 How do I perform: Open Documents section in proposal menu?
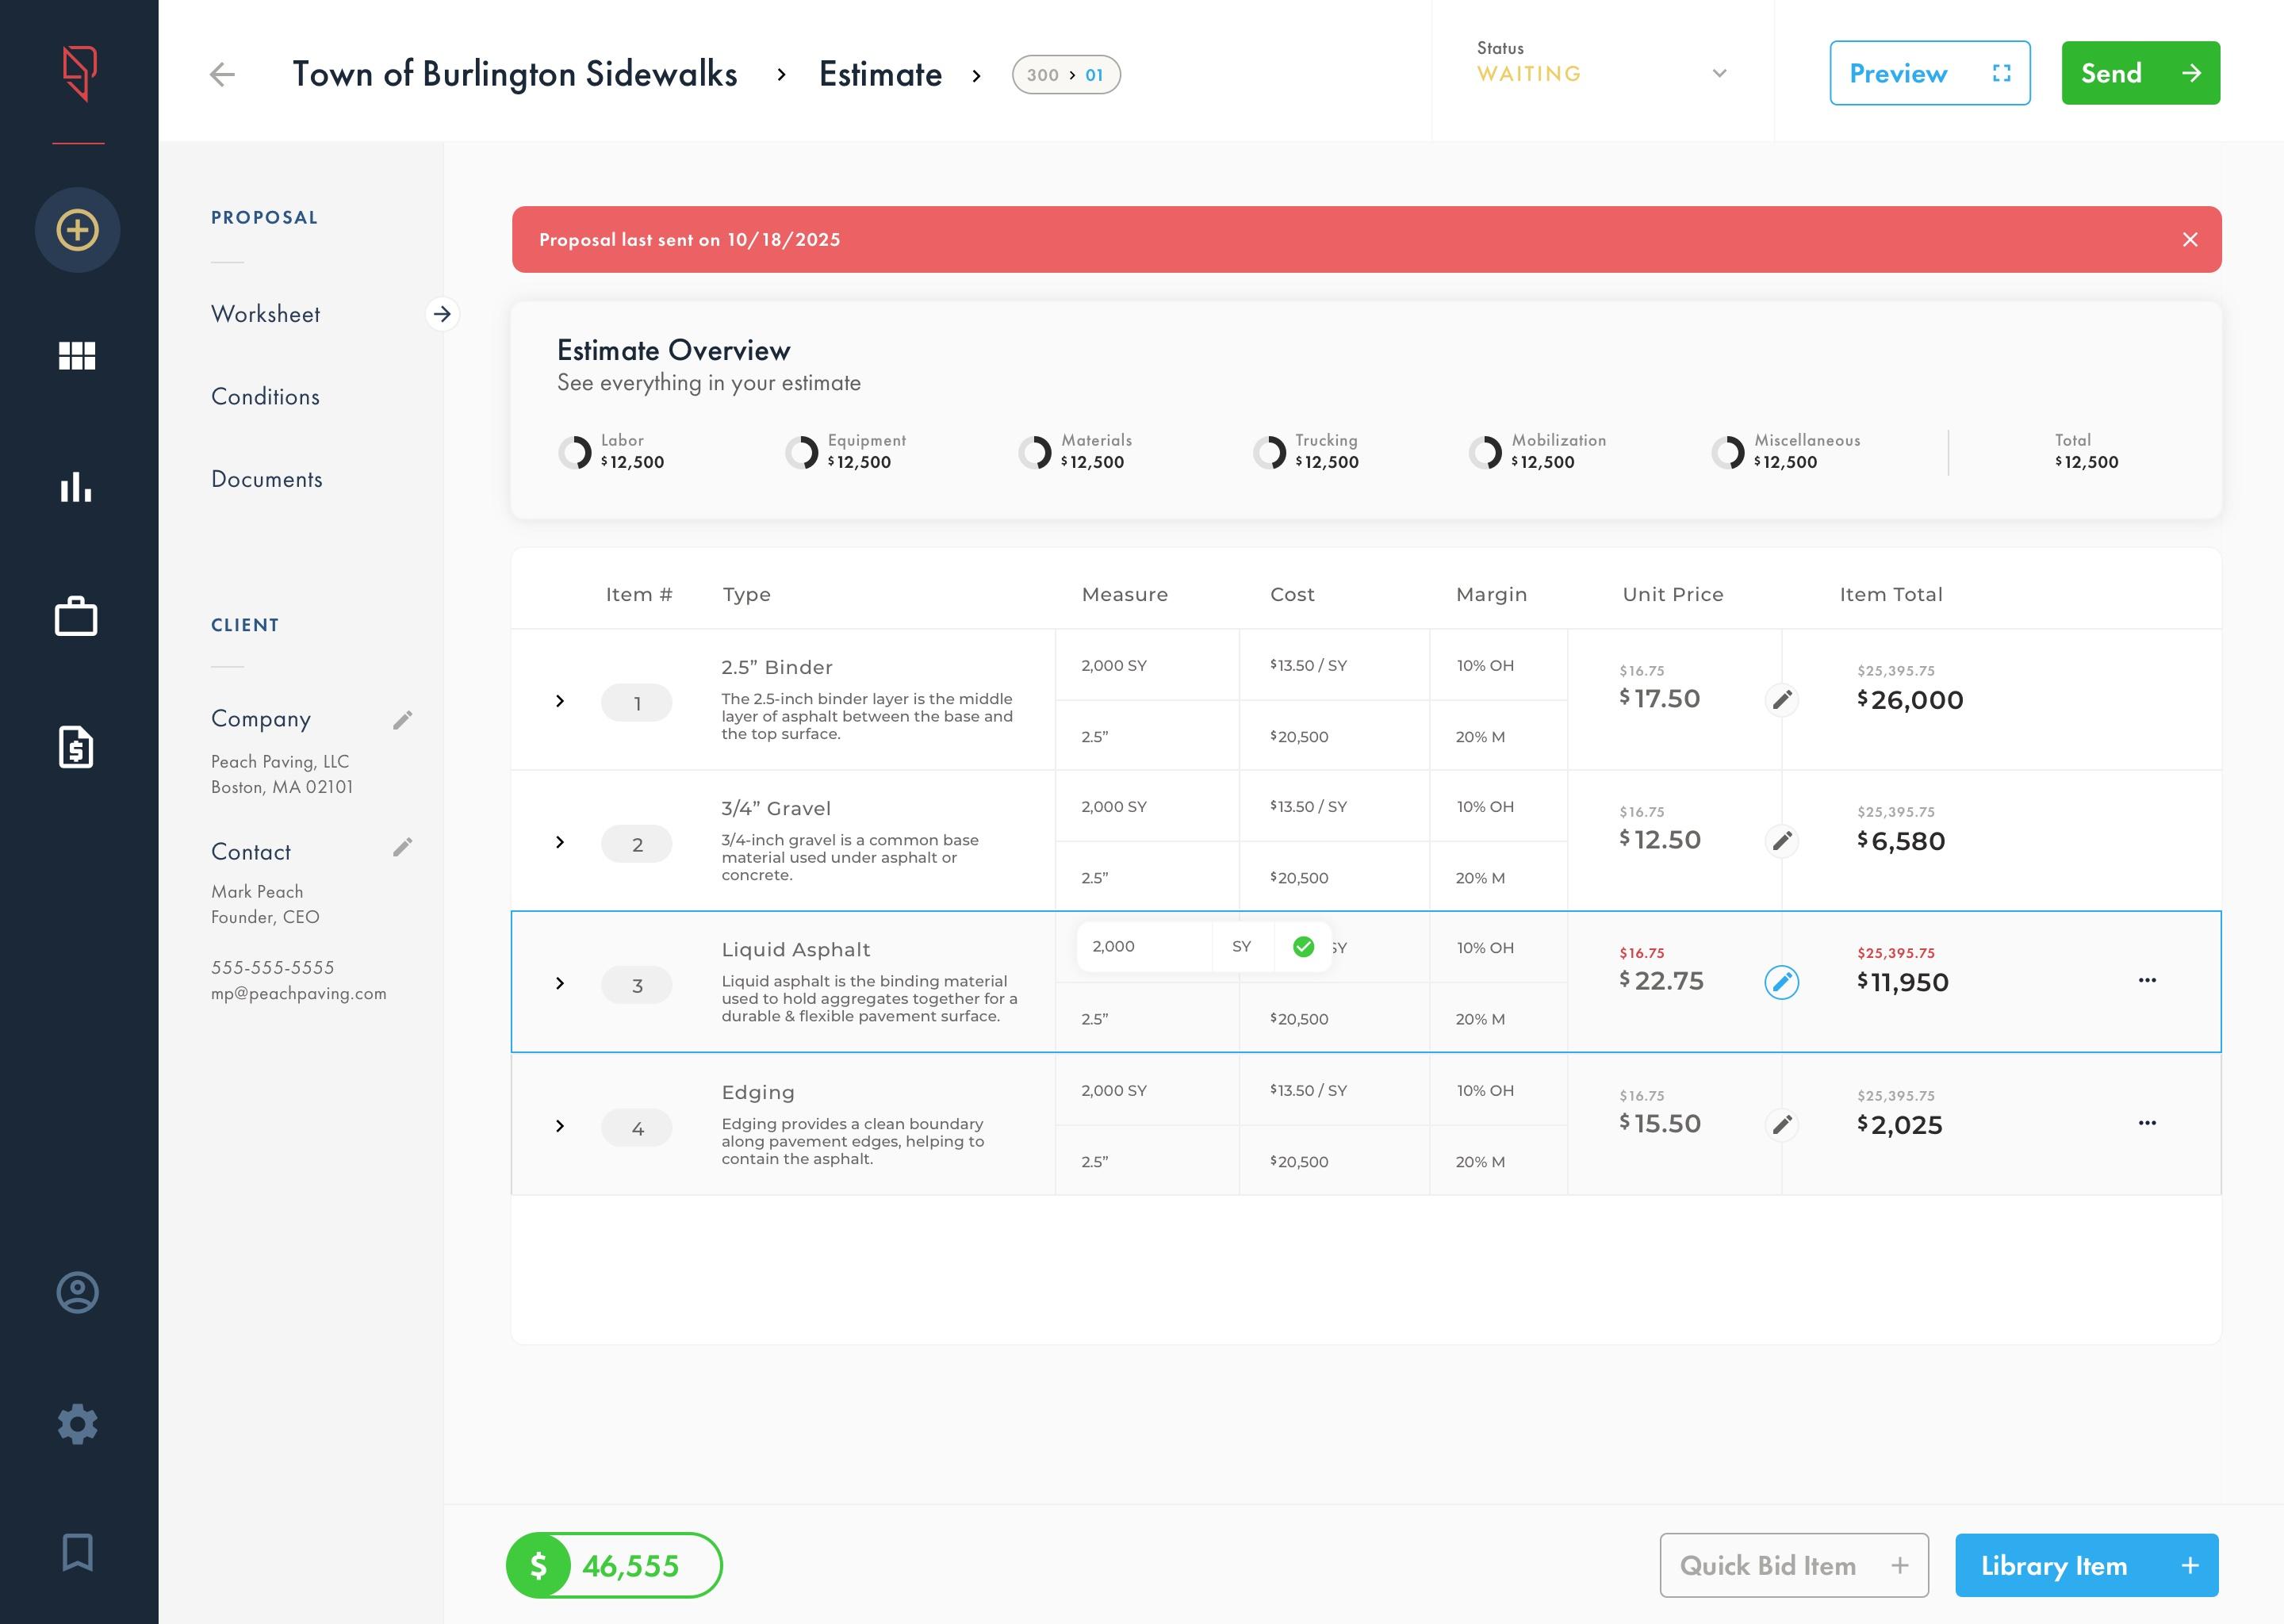(x=266, y=479)
